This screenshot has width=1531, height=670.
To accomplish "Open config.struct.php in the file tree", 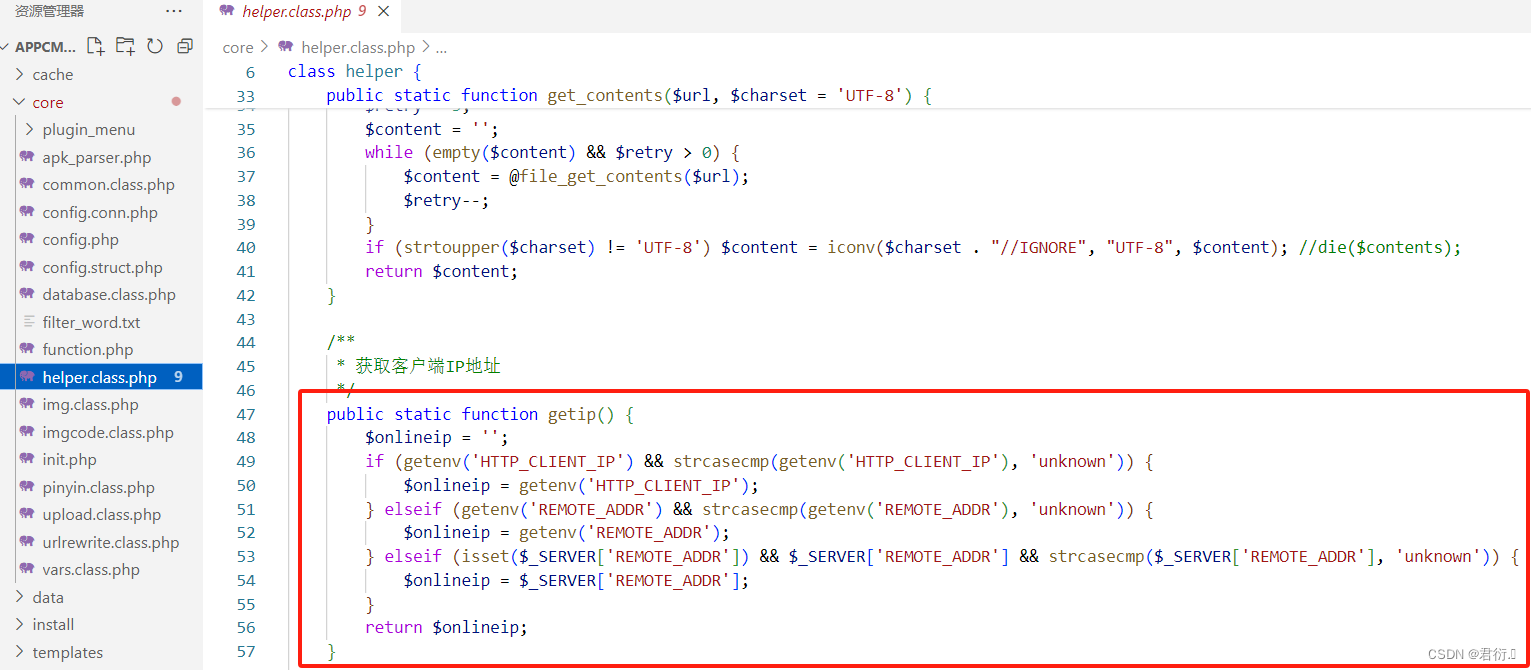I will click(x=102, y=267).
